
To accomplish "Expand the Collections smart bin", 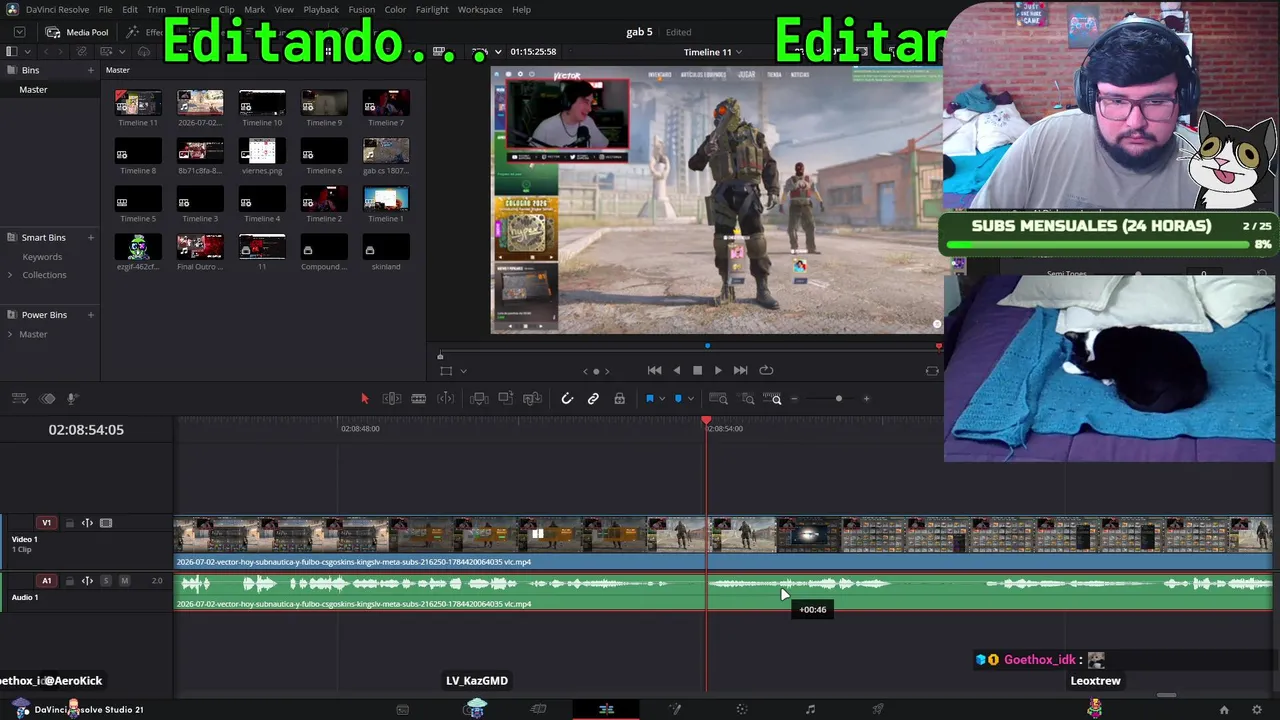I will (x=10, y=275).
